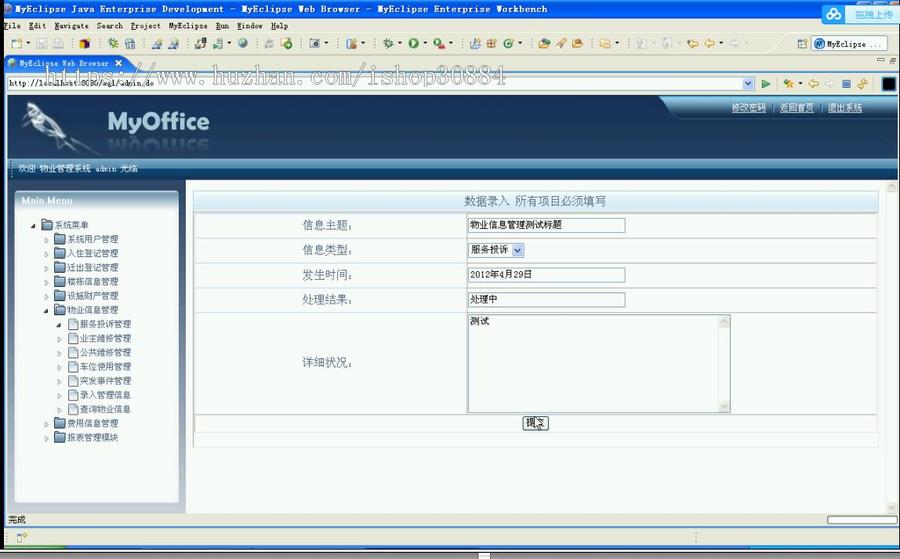Viewport: 900px width, 559px height.
Task: Open the New icon's dropdown arrow
Action: [28, 43]
